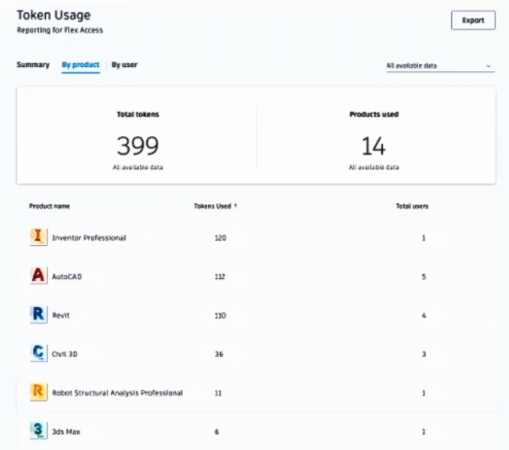
Task: Open the All available data dropdown
Action: [x=440, y=66]
